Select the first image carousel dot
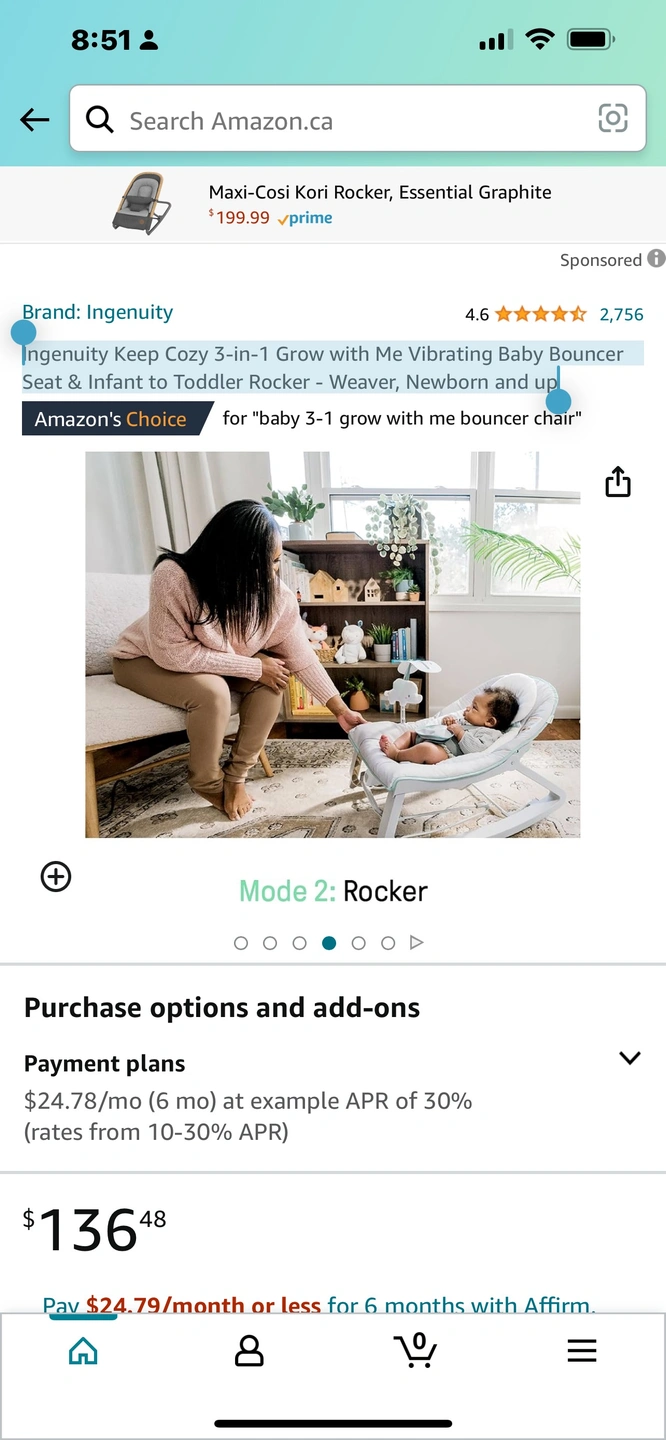This screenshot has width=666, height=1440. pyautogui.click(x=241, y=943)
